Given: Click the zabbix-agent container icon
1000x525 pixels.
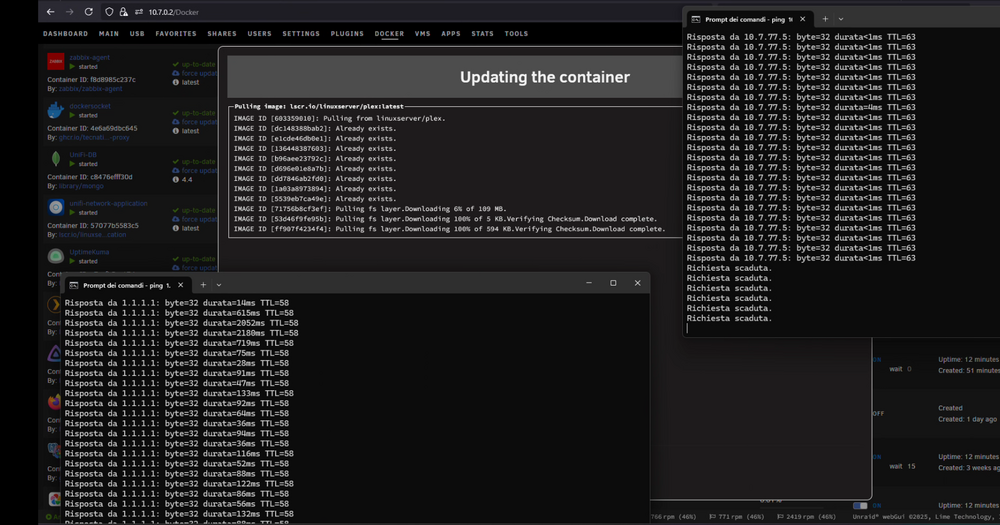Looking at the screenshot, I should click(x=55, y=61).
